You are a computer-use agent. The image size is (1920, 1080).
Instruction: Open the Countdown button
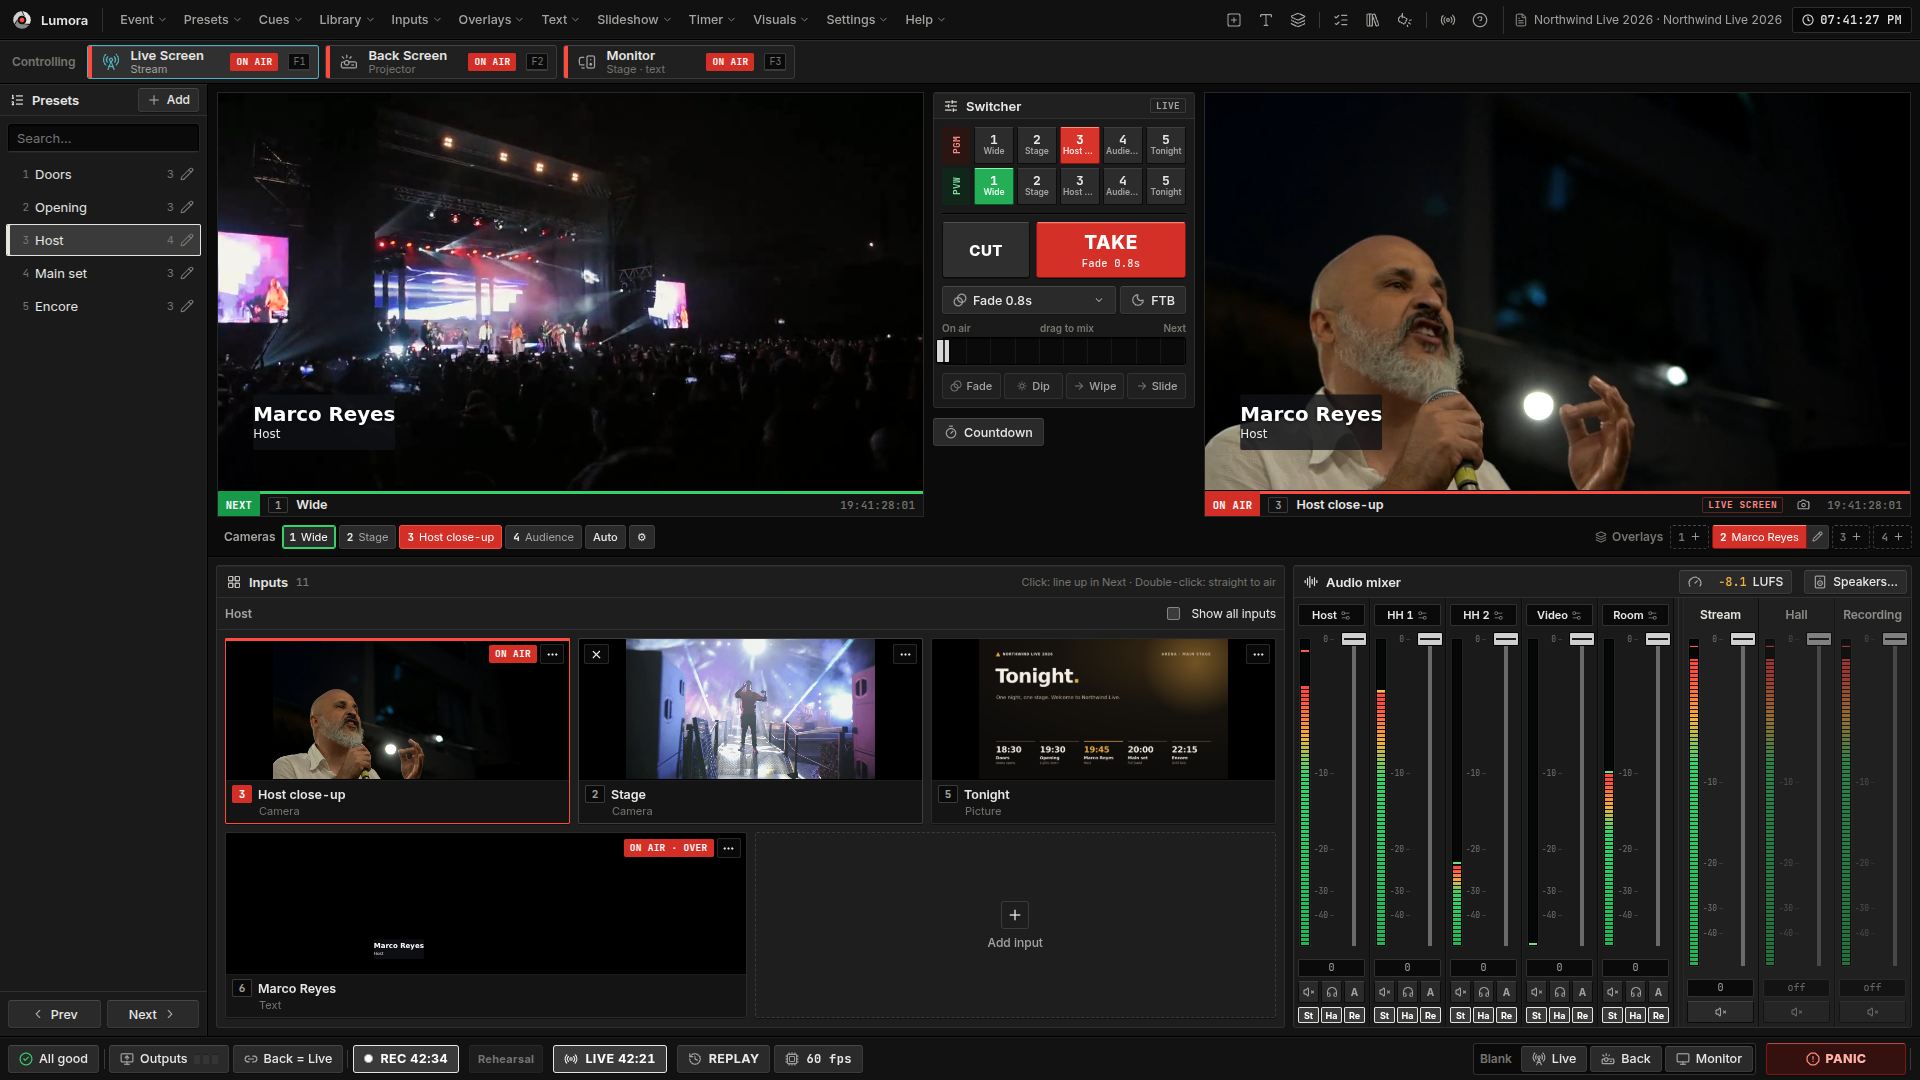988,433
